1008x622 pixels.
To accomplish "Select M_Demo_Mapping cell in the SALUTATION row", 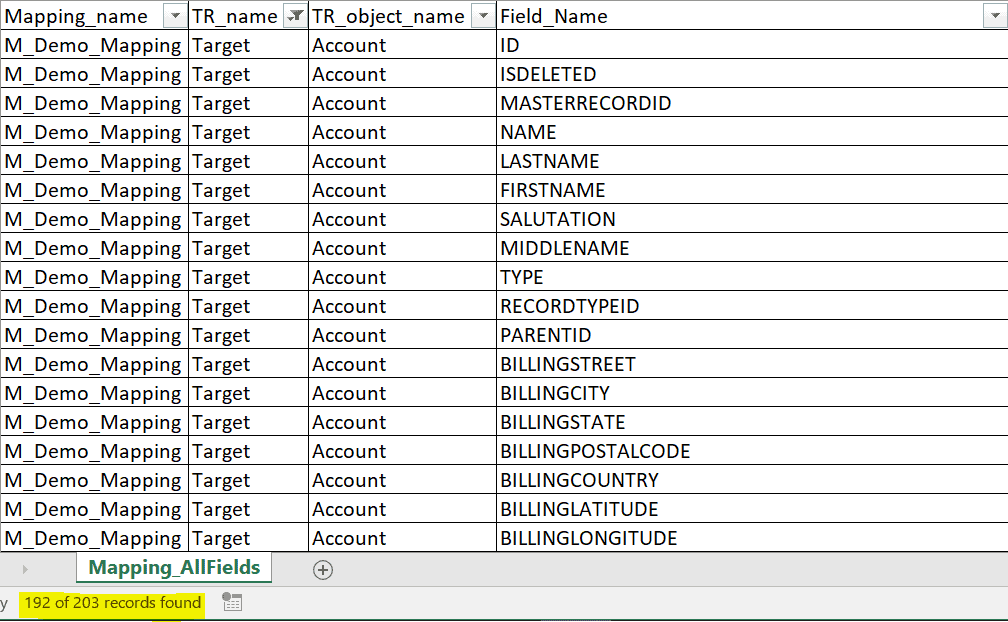I will click(94, 218).
